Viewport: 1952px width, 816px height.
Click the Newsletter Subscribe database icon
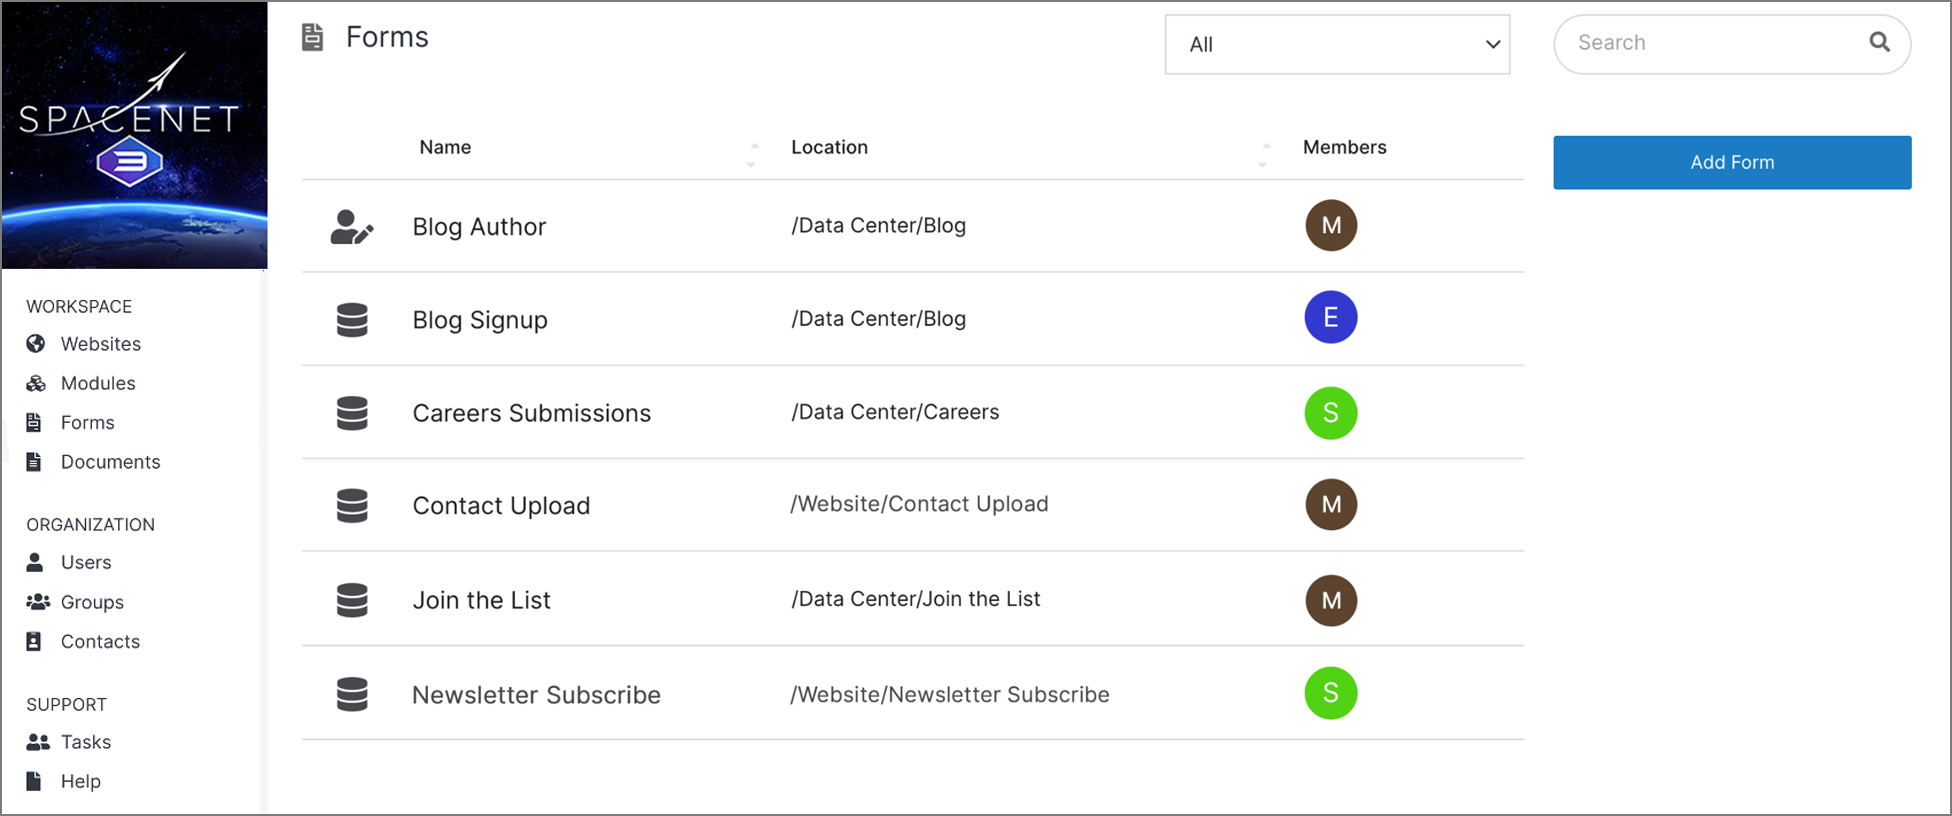(x=352, y=694)
